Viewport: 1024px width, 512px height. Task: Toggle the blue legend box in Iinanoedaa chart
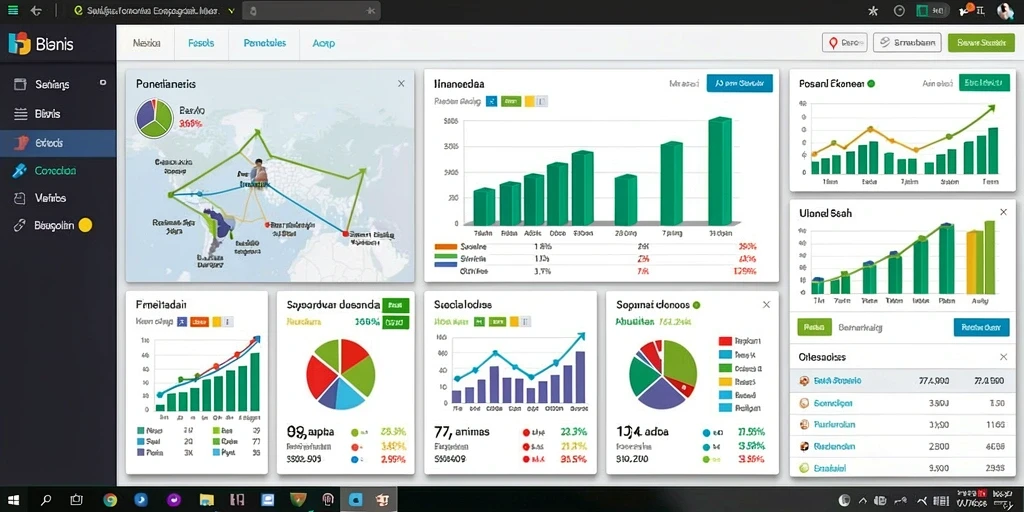click(492, 101)
